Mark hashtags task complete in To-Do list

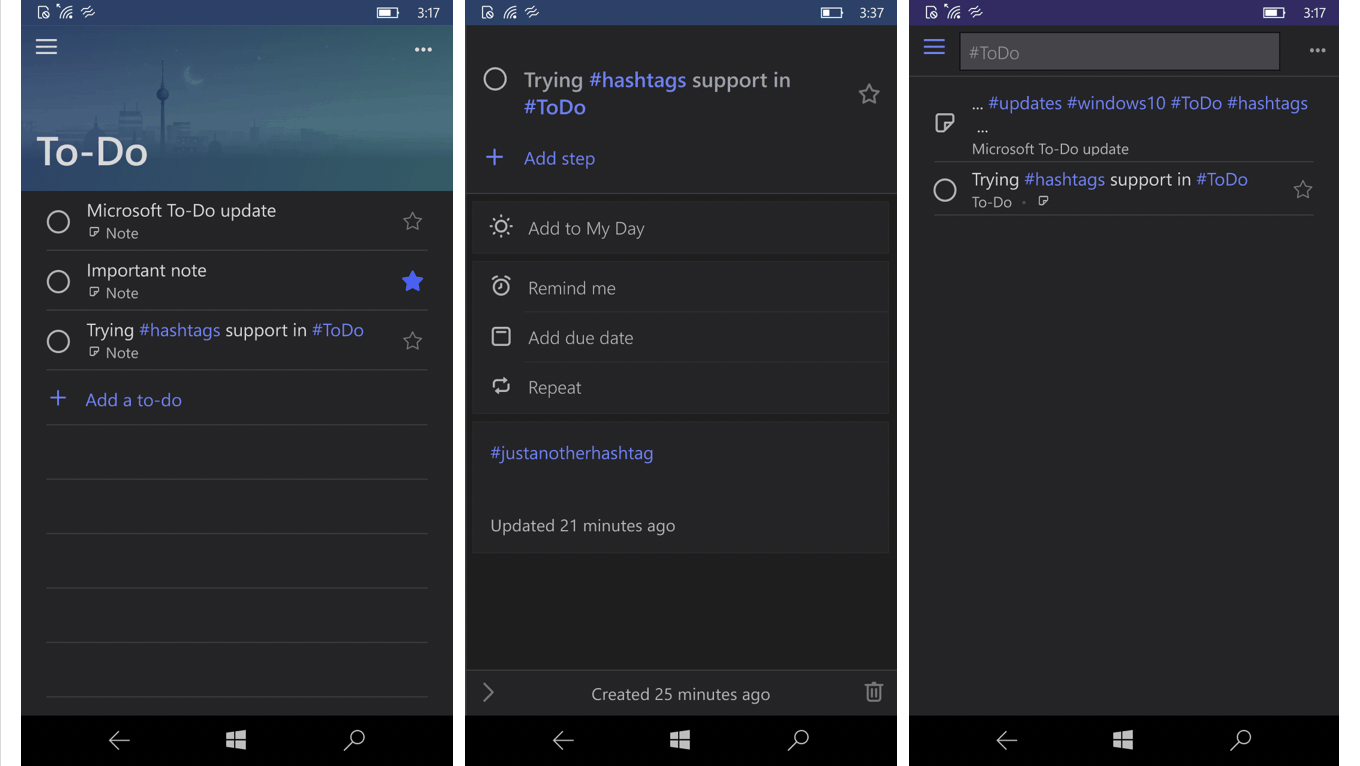[59, 342]
